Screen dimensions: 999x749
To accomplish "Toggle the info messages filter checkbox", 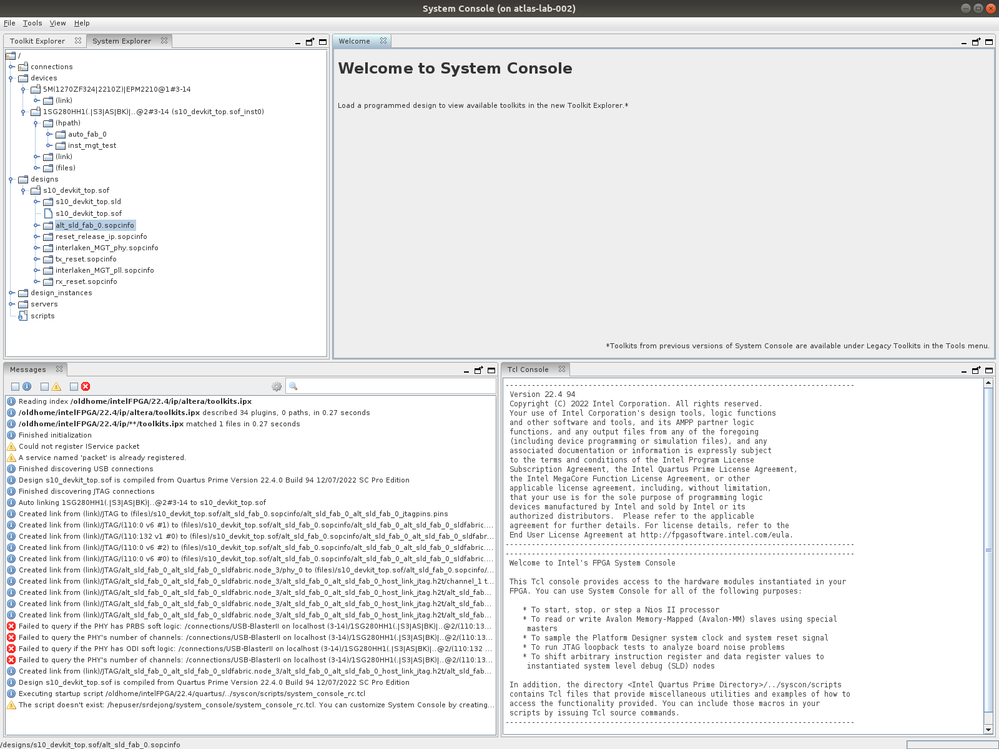I will click(x=15, y=387).
